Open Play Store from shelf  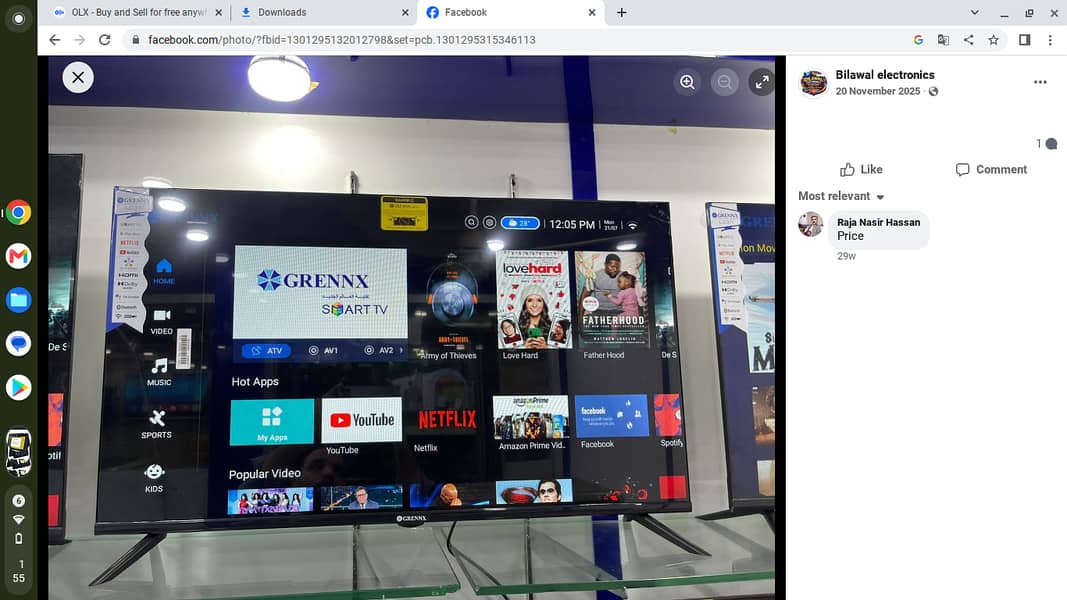pos(18,387)
